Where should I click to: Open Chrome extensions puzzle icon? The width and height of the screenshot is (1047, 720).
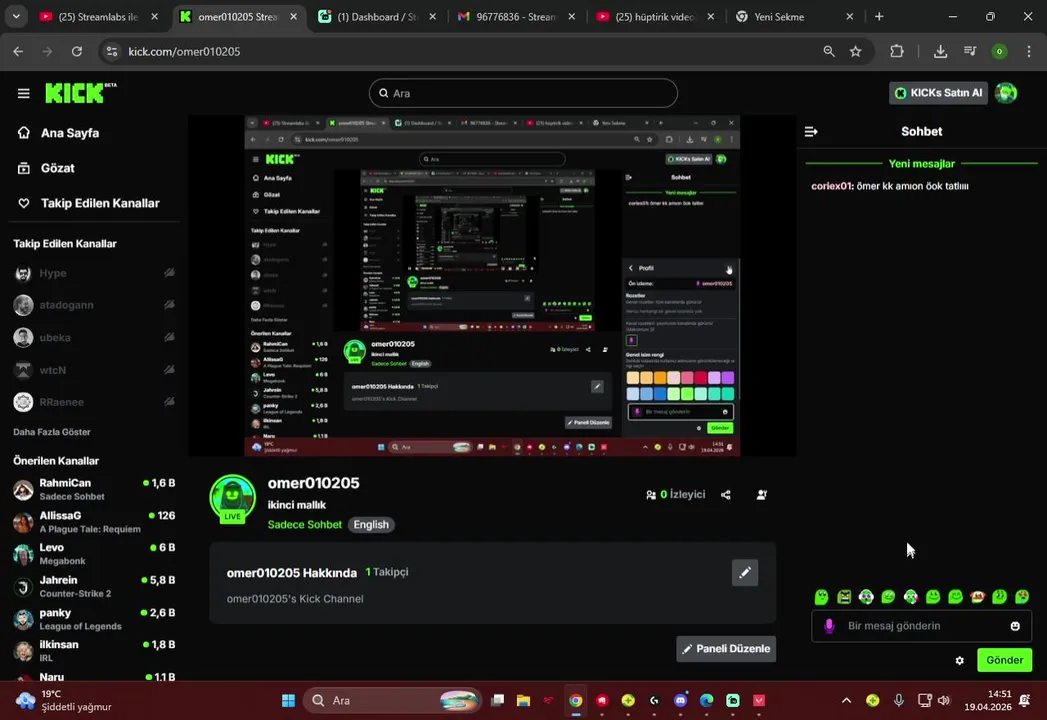(x=897, y=51)
